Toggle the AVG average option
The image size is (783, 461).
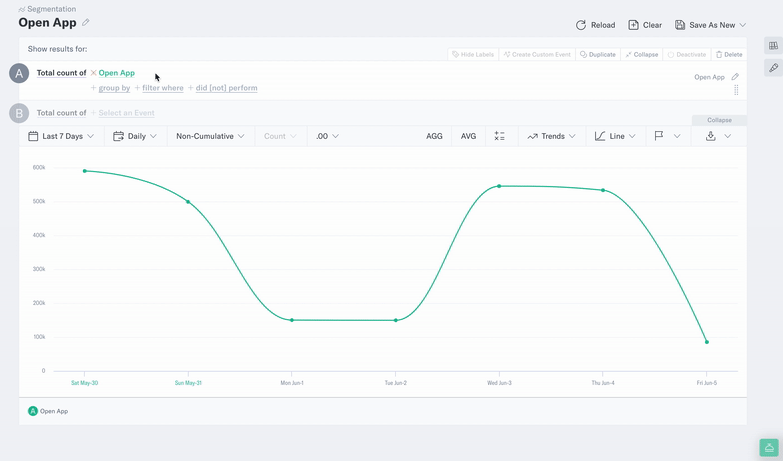pyautogui.click(x=468, y=136)
